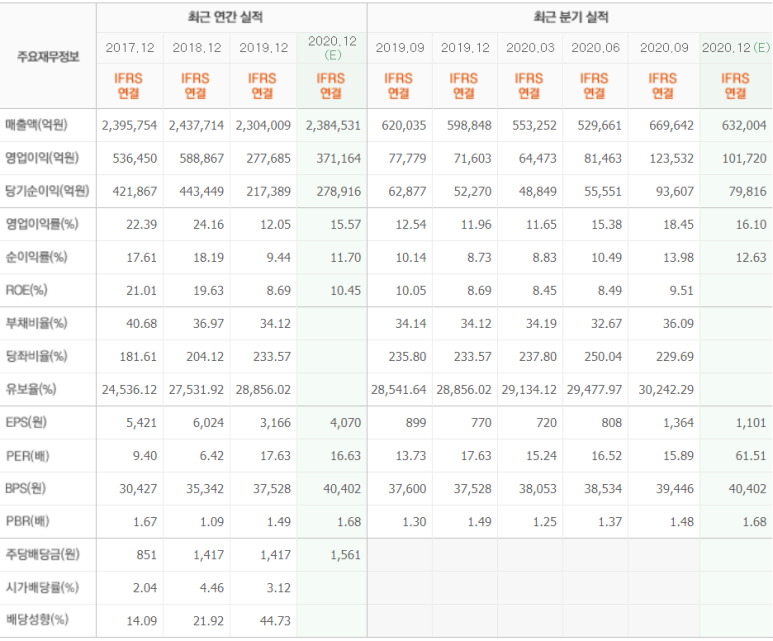Click the 영업이익률(%) row label
773x641 pixels.
(42, 224)
